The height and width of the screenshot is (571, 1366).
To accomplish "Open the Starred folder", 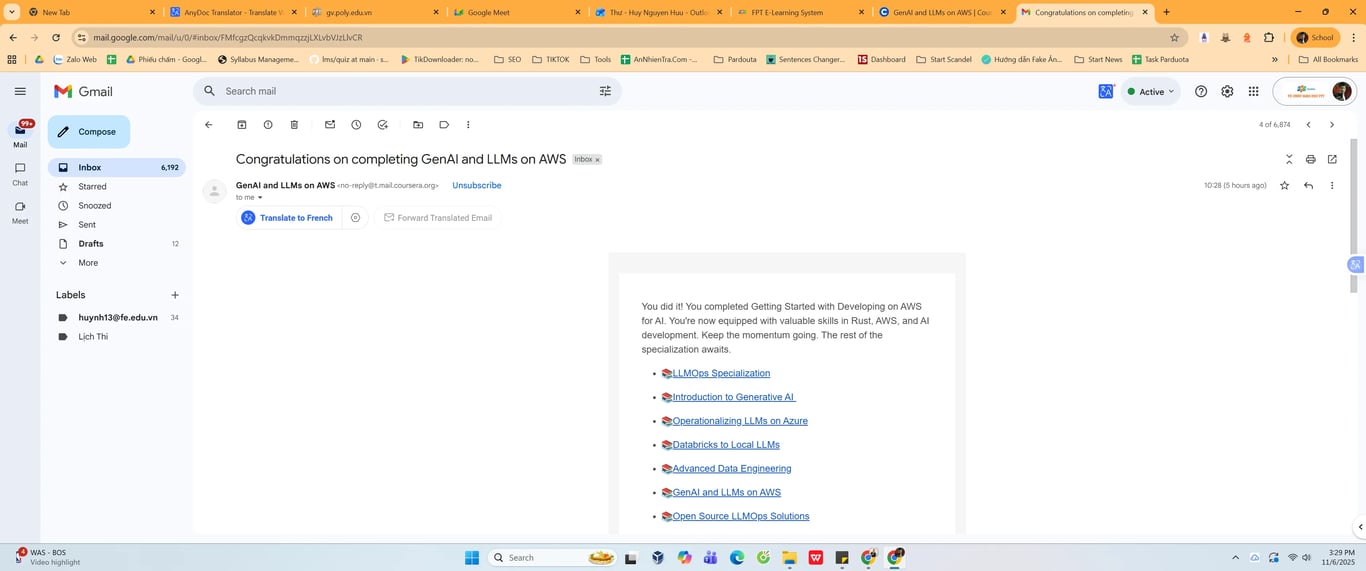I will 116,187.
